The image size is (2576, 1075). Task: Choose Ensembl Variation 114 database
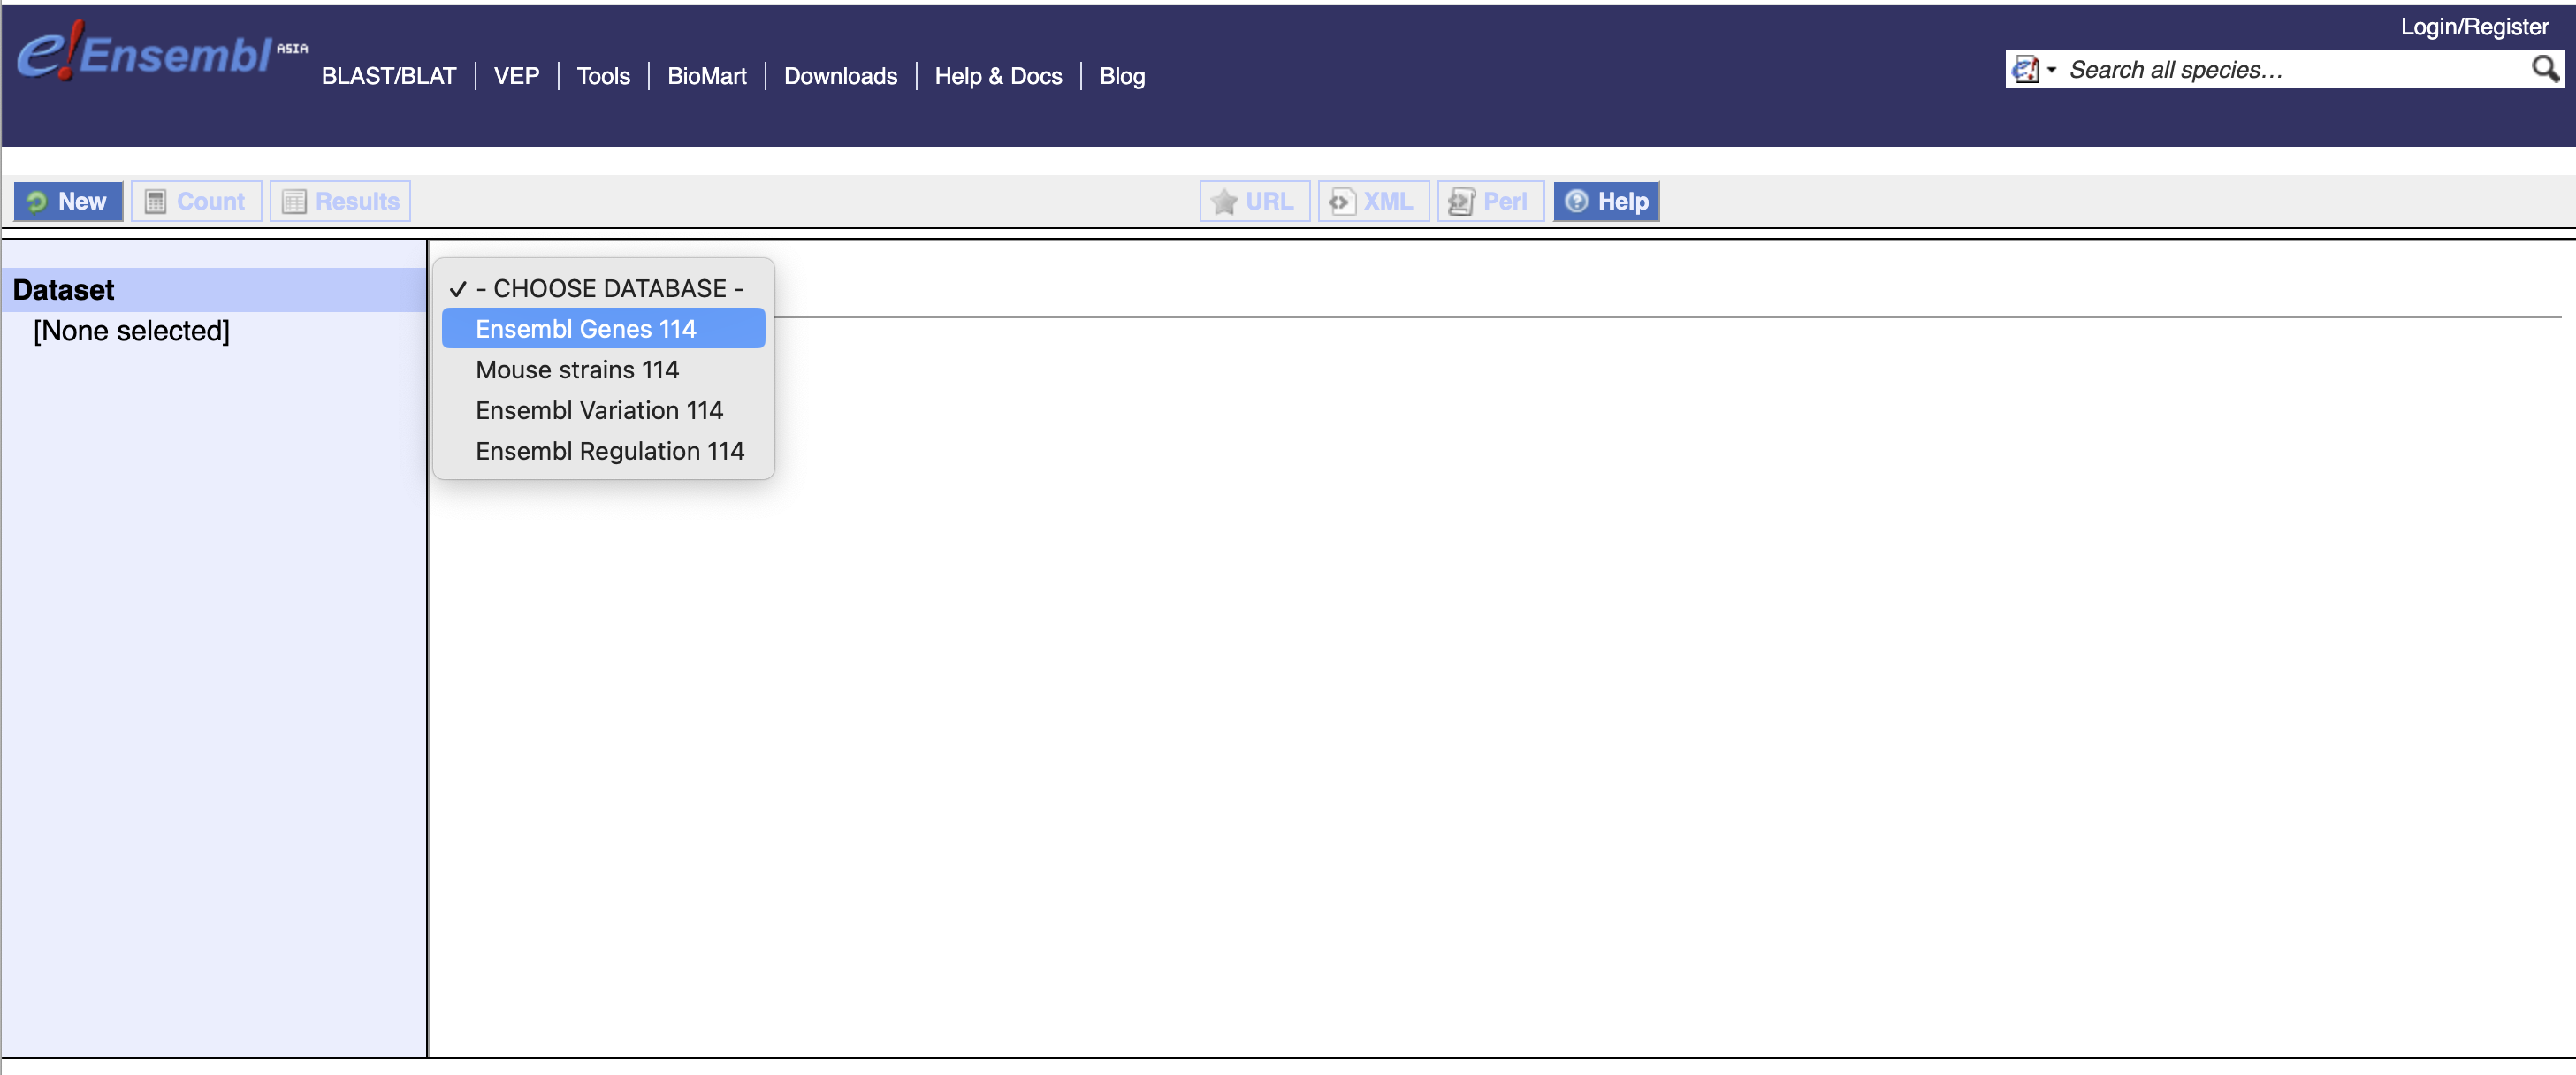tap(603, 410)
